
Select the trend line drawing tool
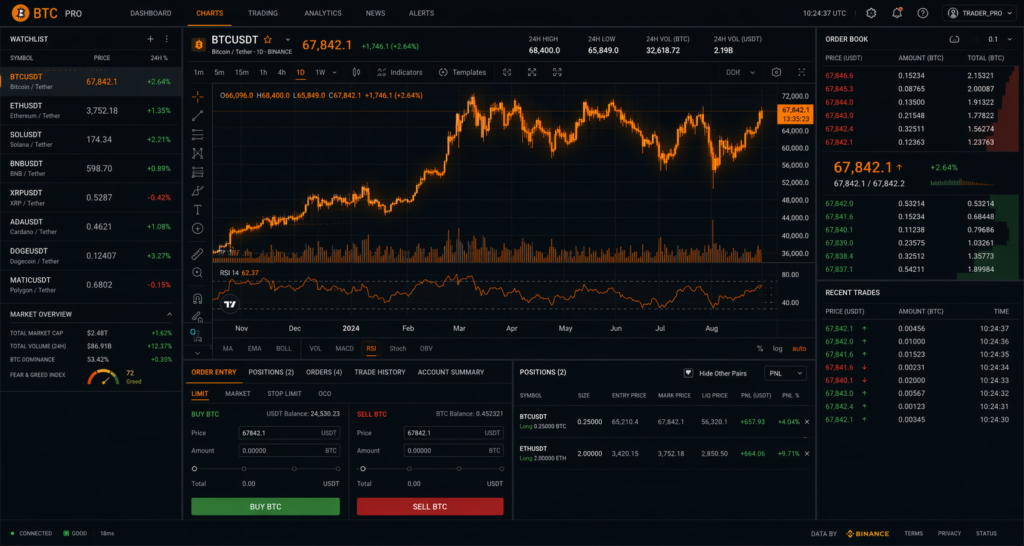[x=197, y=116]
